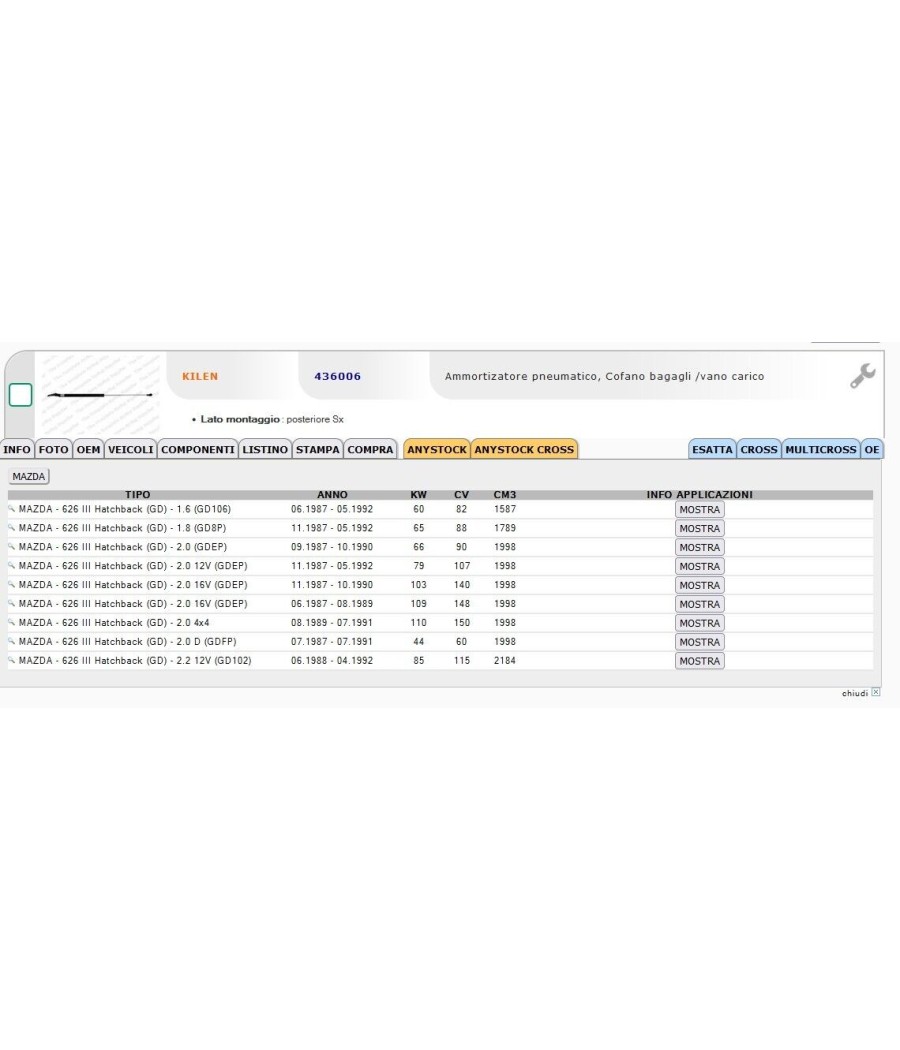Click the CV column header

click(x=461, y=494)
